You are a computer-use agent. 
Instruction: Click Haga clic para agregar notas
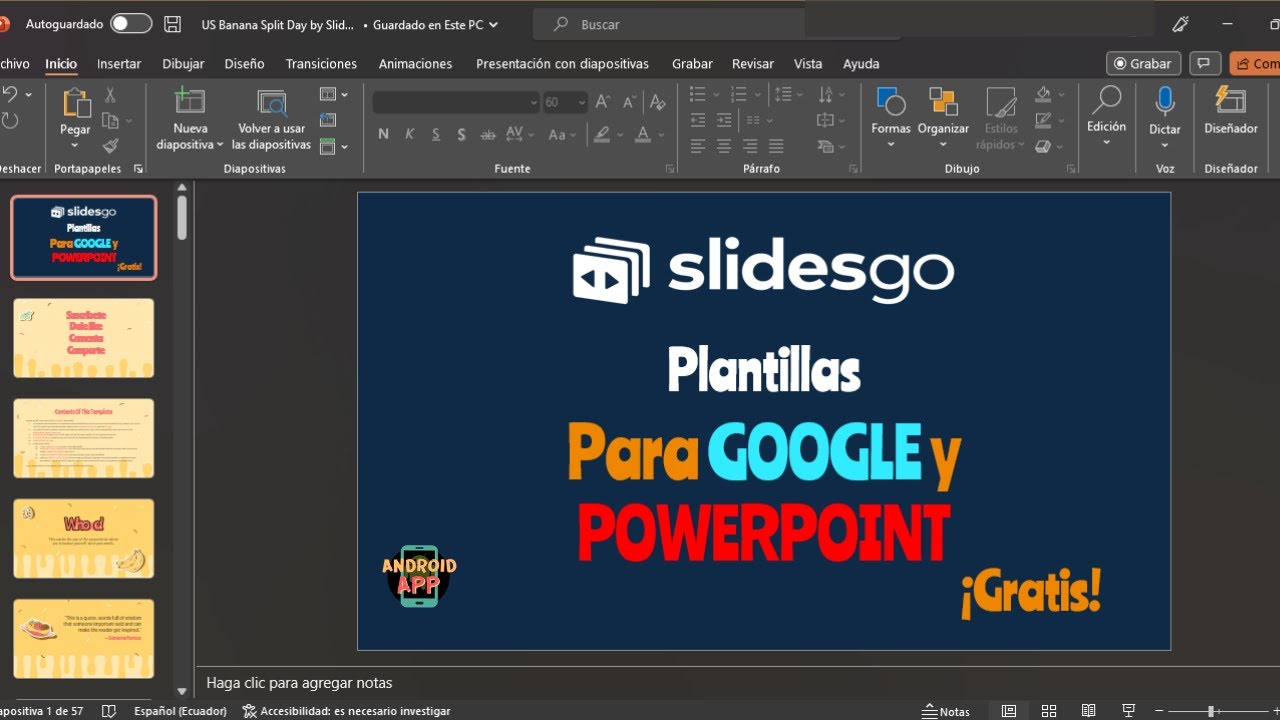click(299, 683)
